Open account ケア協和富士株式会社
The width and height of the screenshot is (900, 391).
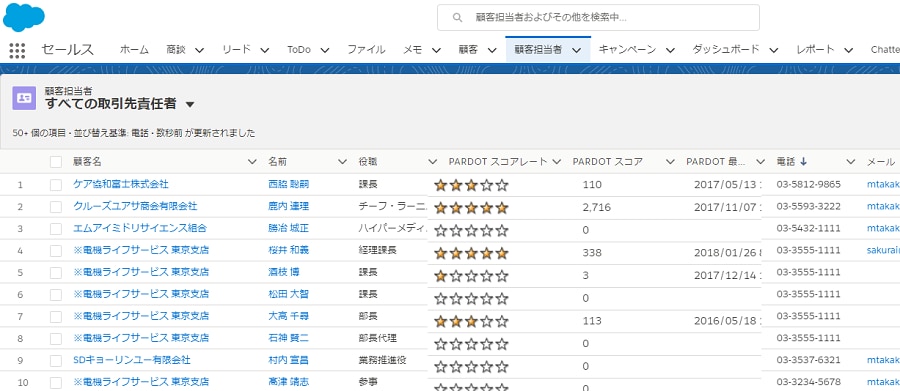(121, 184)
